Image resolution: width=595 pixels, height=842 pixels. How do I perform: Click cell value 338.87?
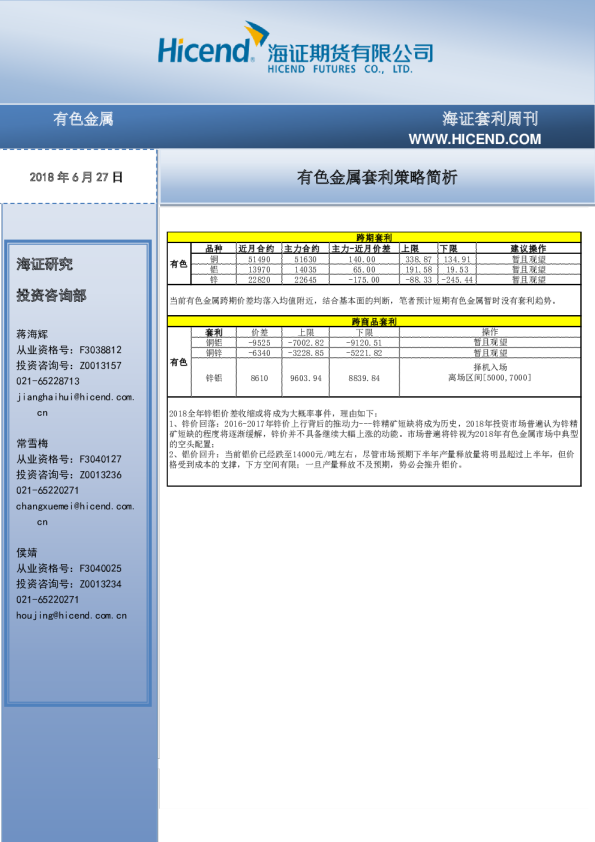(x=418, y=259)
